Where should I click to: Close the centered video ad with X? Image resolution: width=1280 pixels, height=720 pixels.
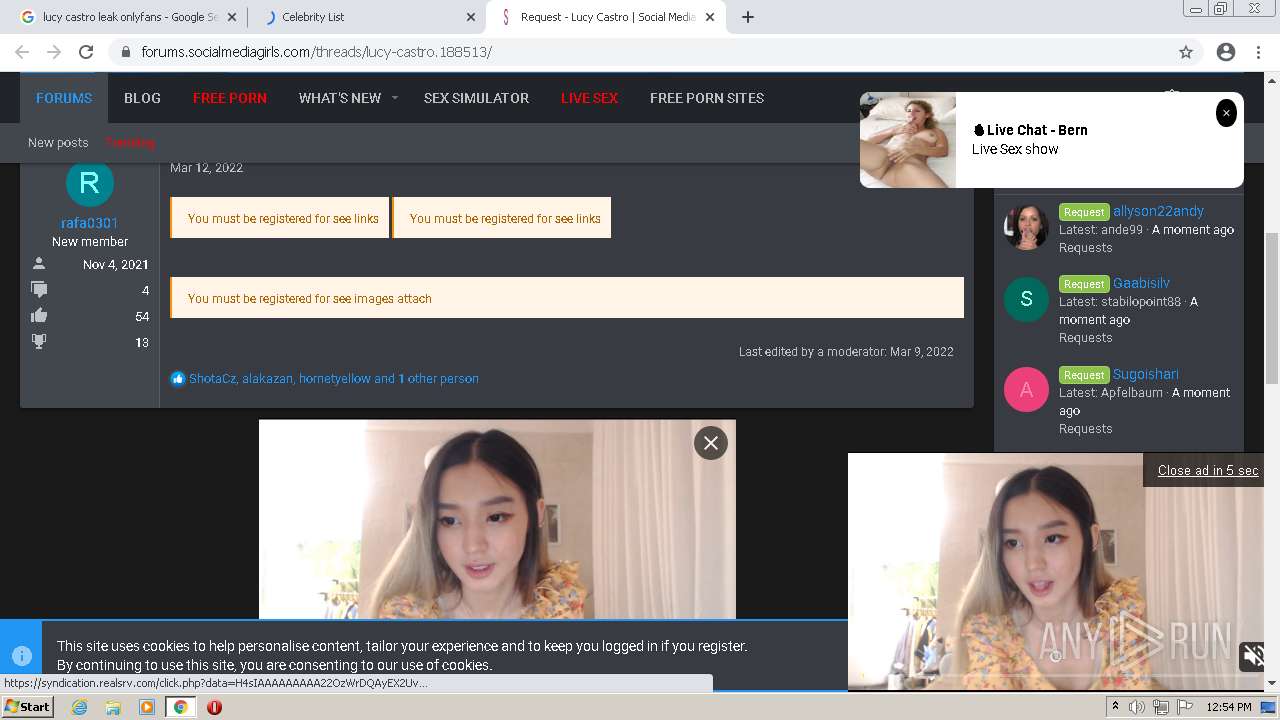coord(711,443)
